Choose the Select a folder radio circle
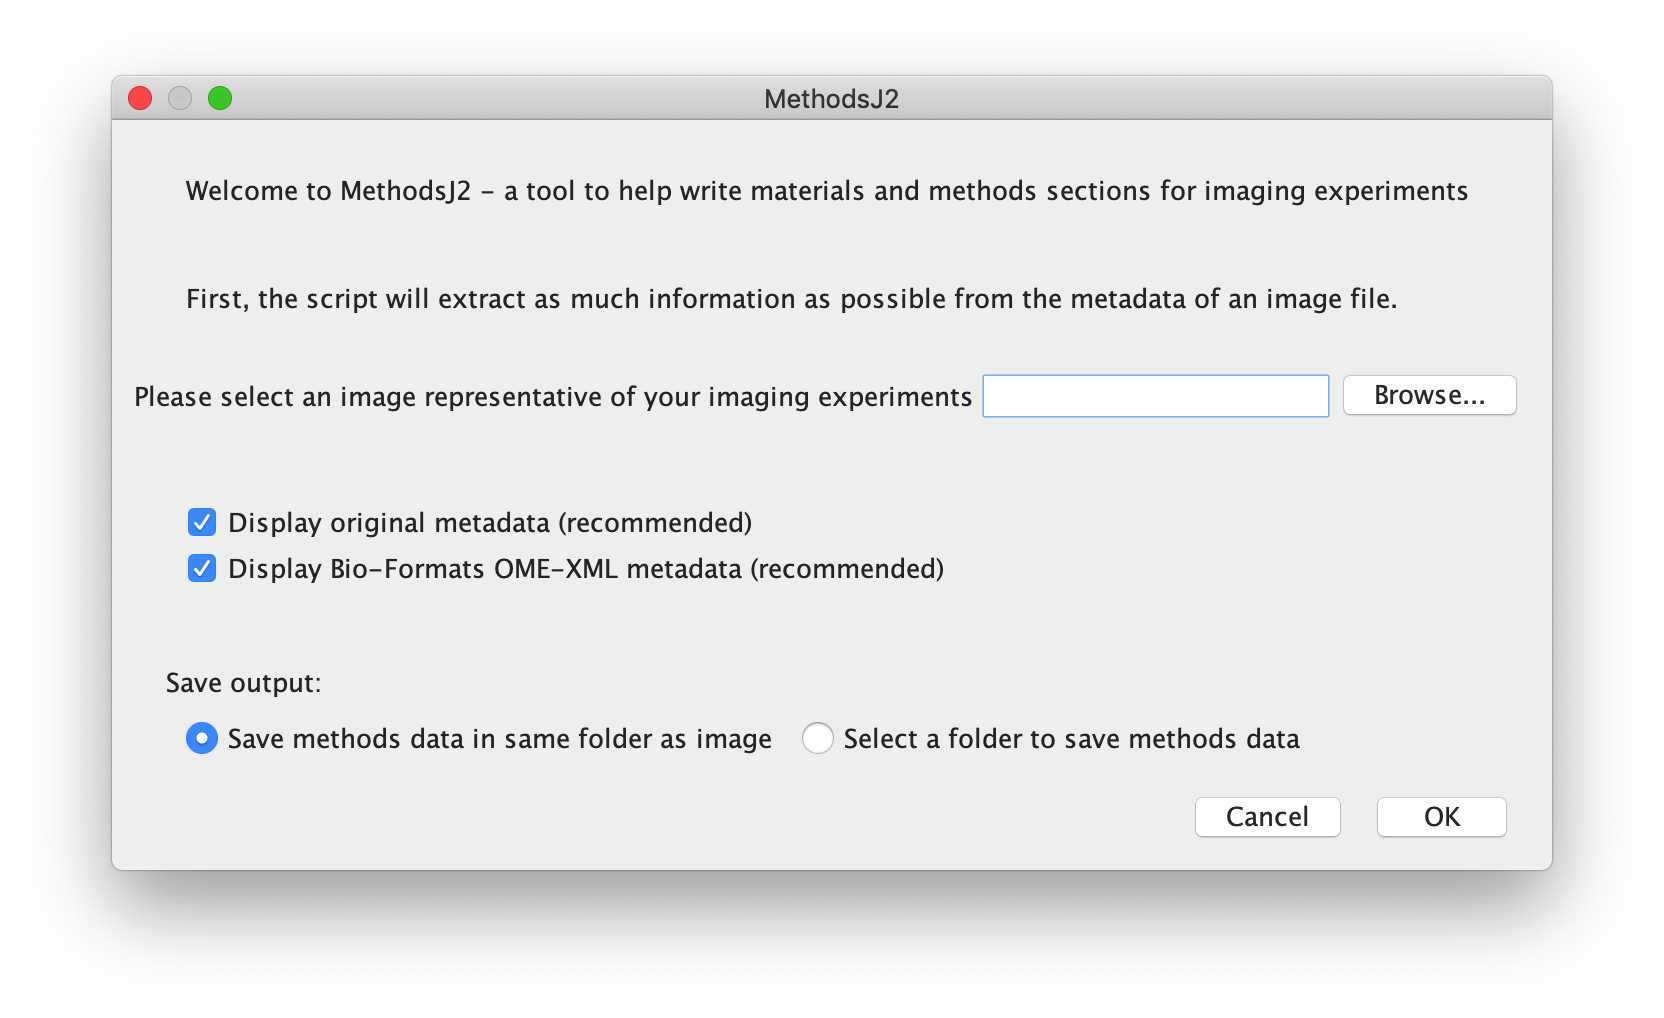 [817, 738]
